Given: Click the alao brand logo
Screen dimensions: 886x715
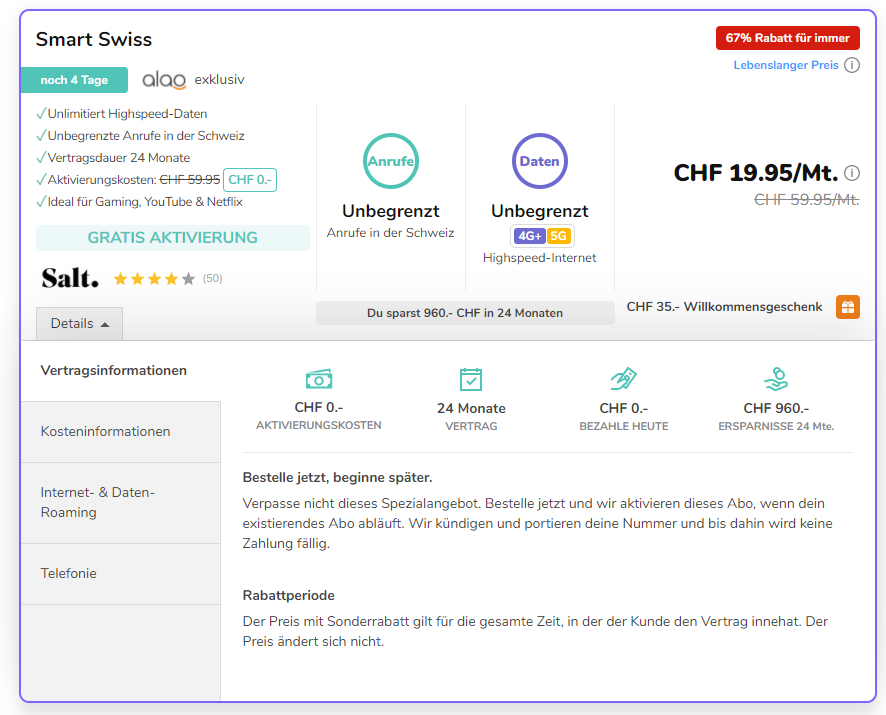Looking at the screenshot, I should pos(164,80).
